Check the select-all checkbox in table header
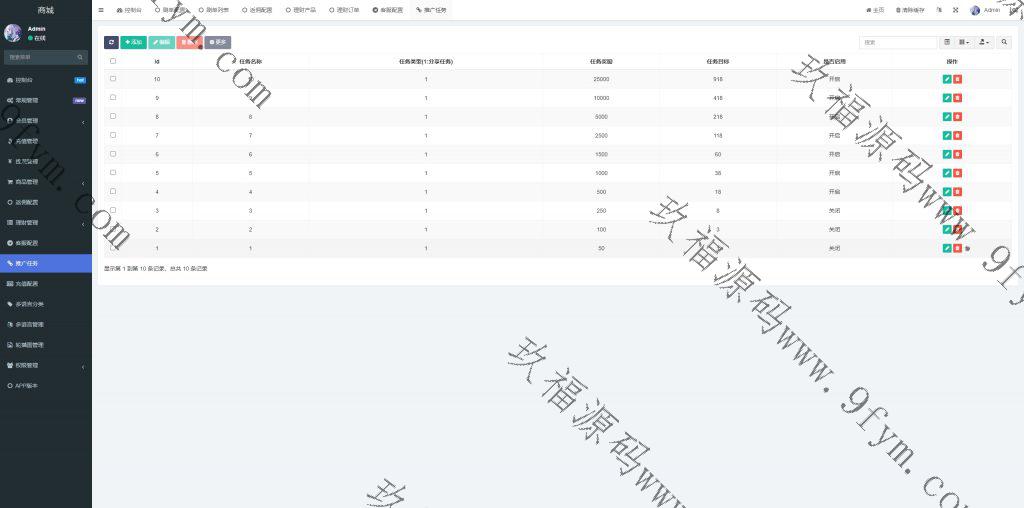The image size is (1024, 508). coord(113,61)
